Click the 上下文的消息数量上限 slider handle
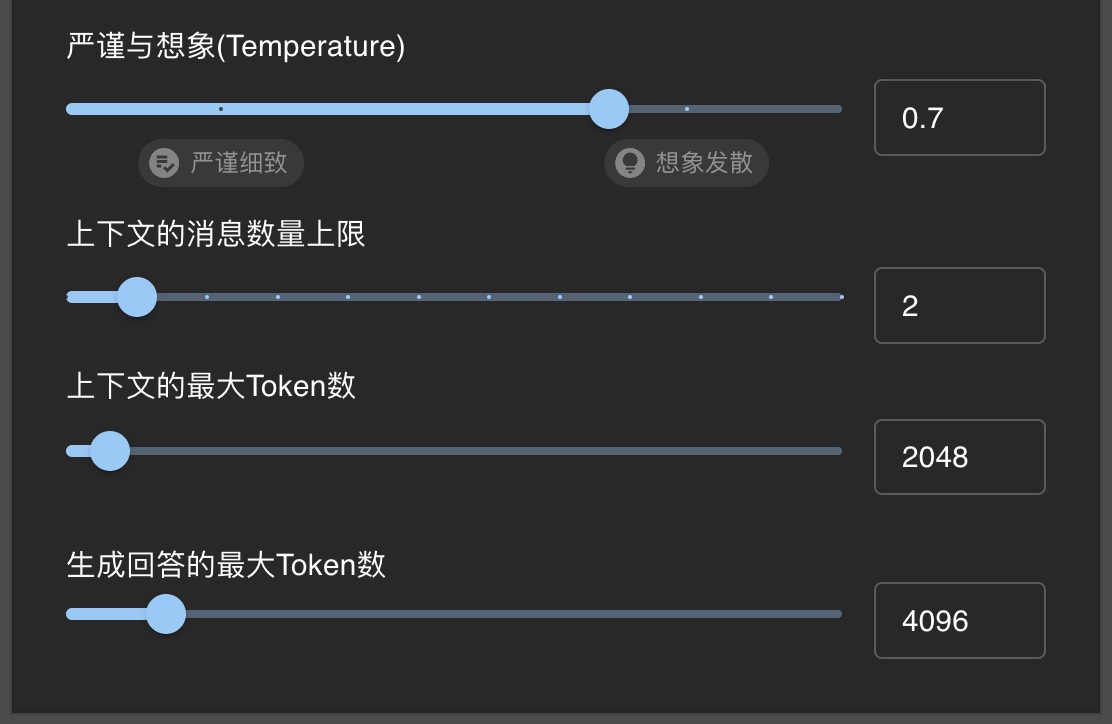 tap(137, 296)
